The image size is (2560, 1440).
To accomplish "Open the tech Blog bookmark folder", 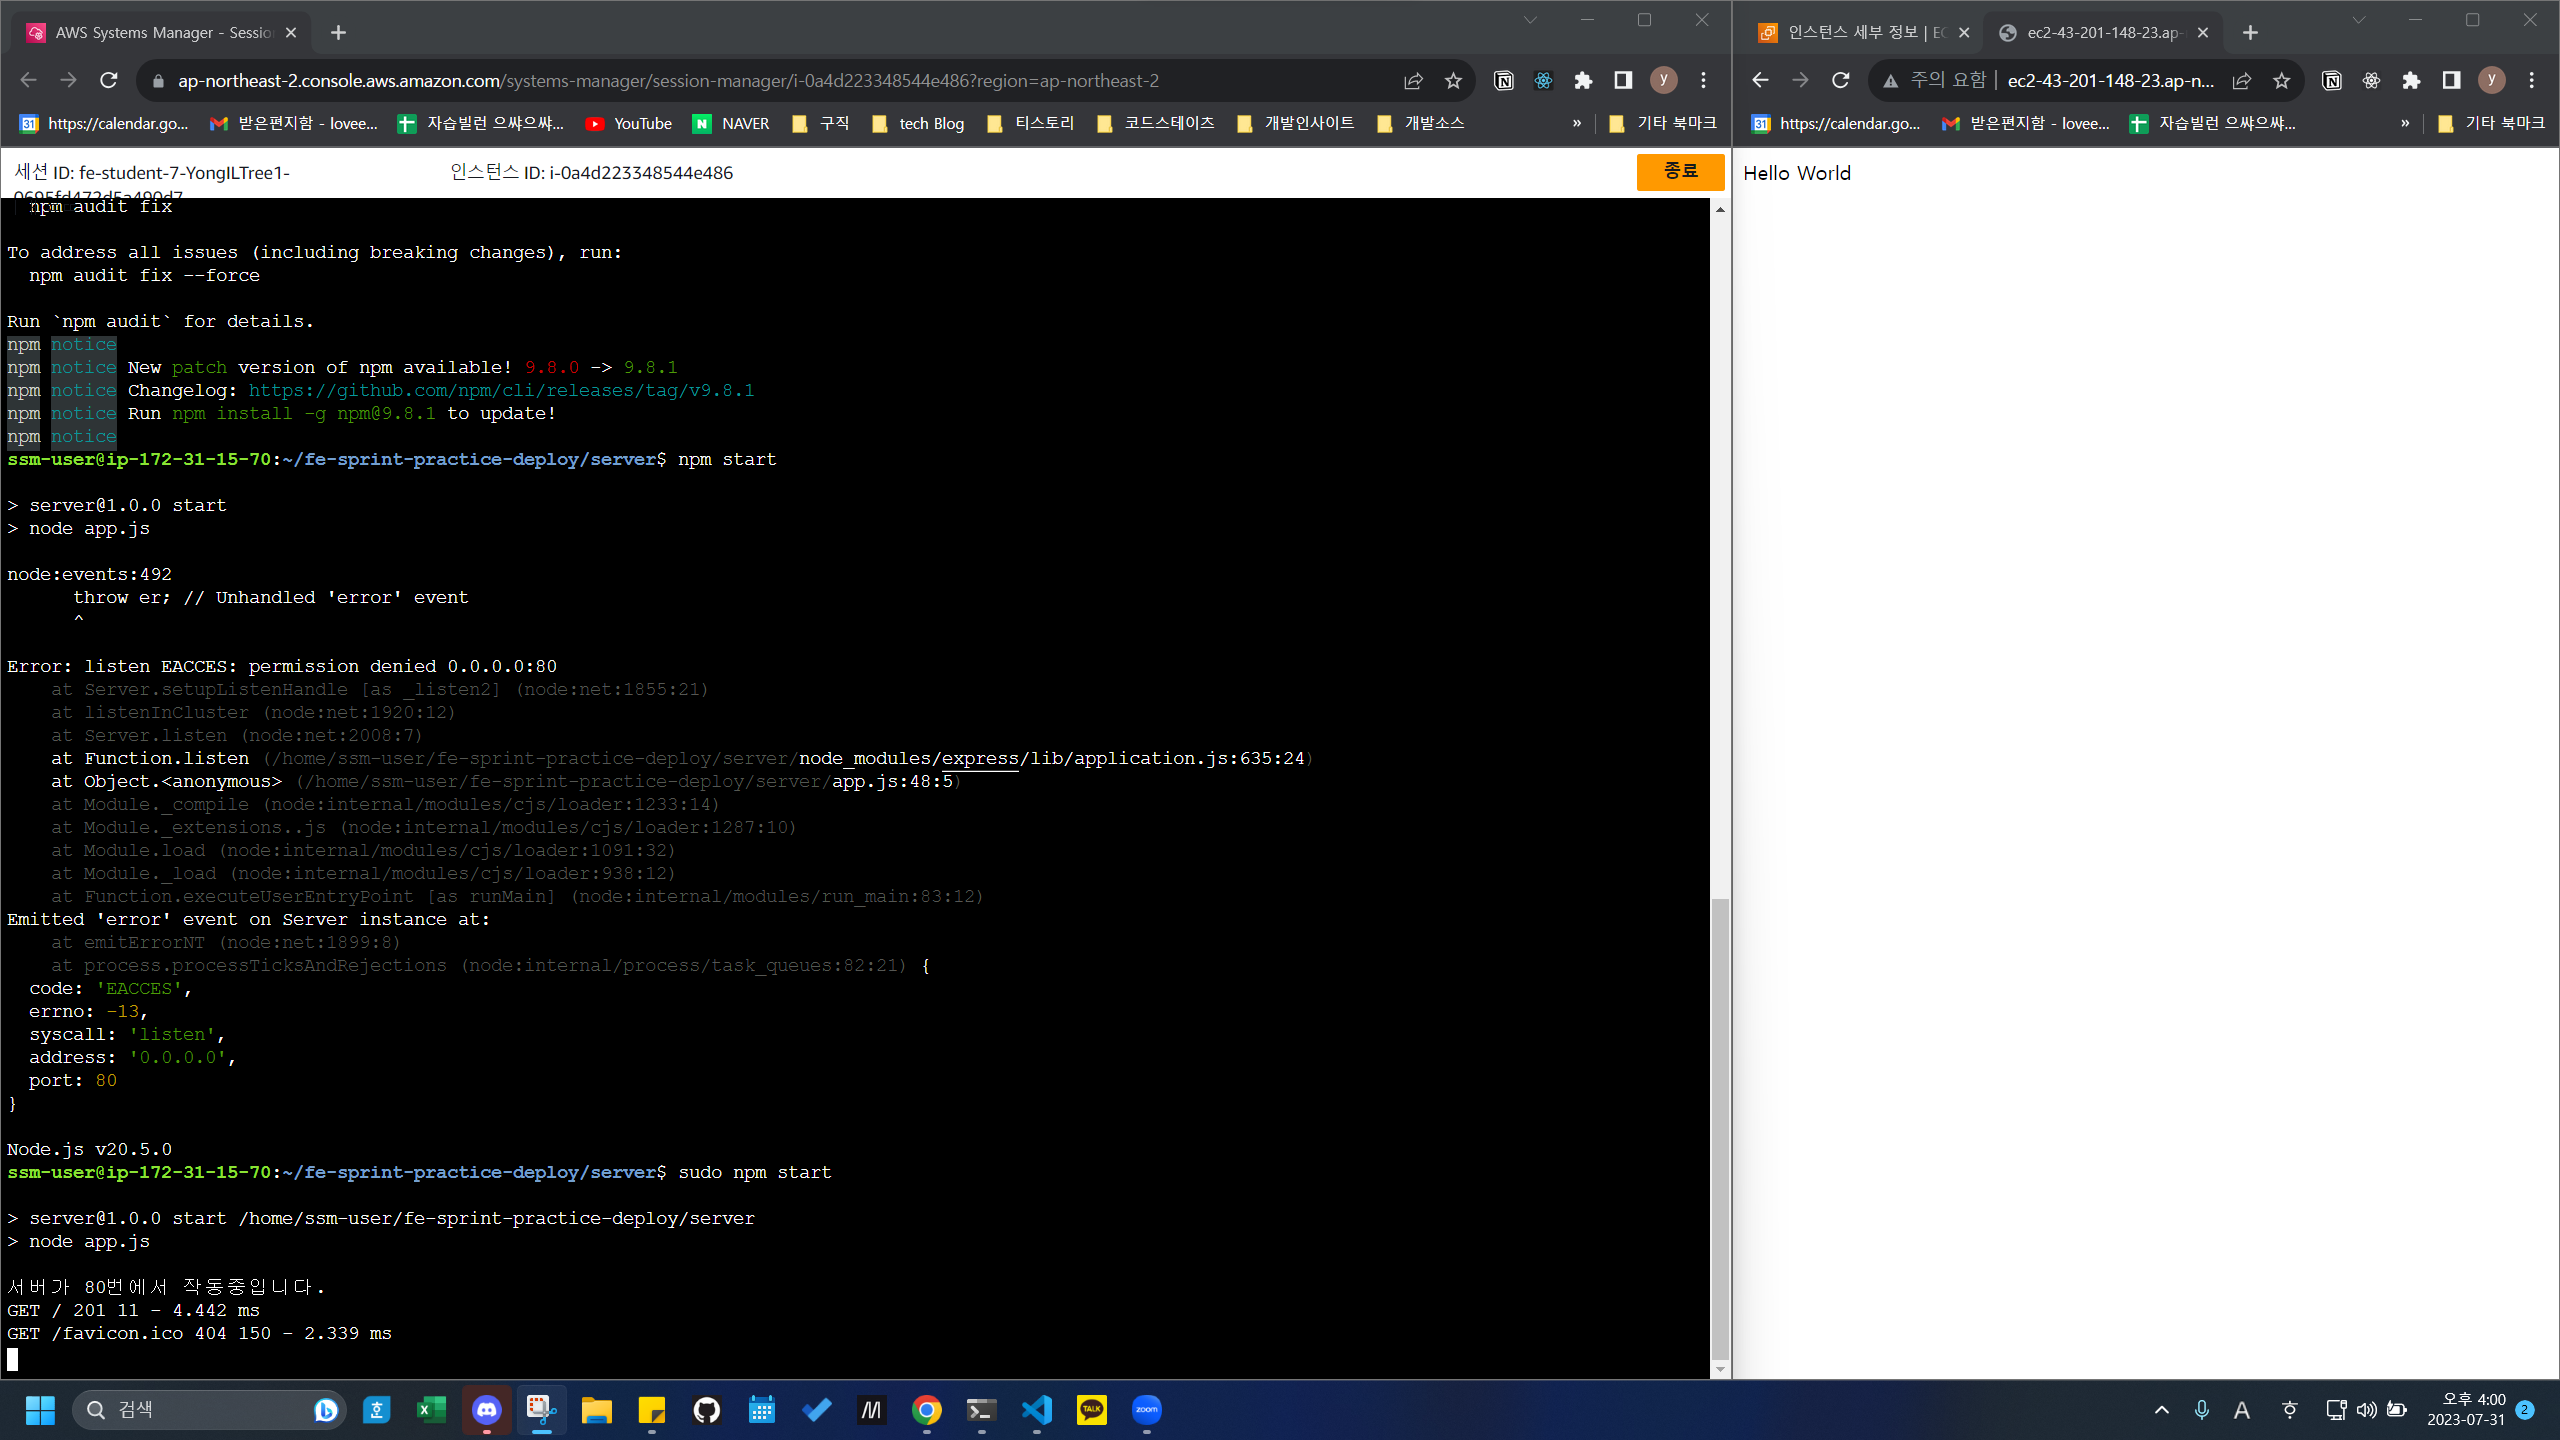I will pos(918,123).
